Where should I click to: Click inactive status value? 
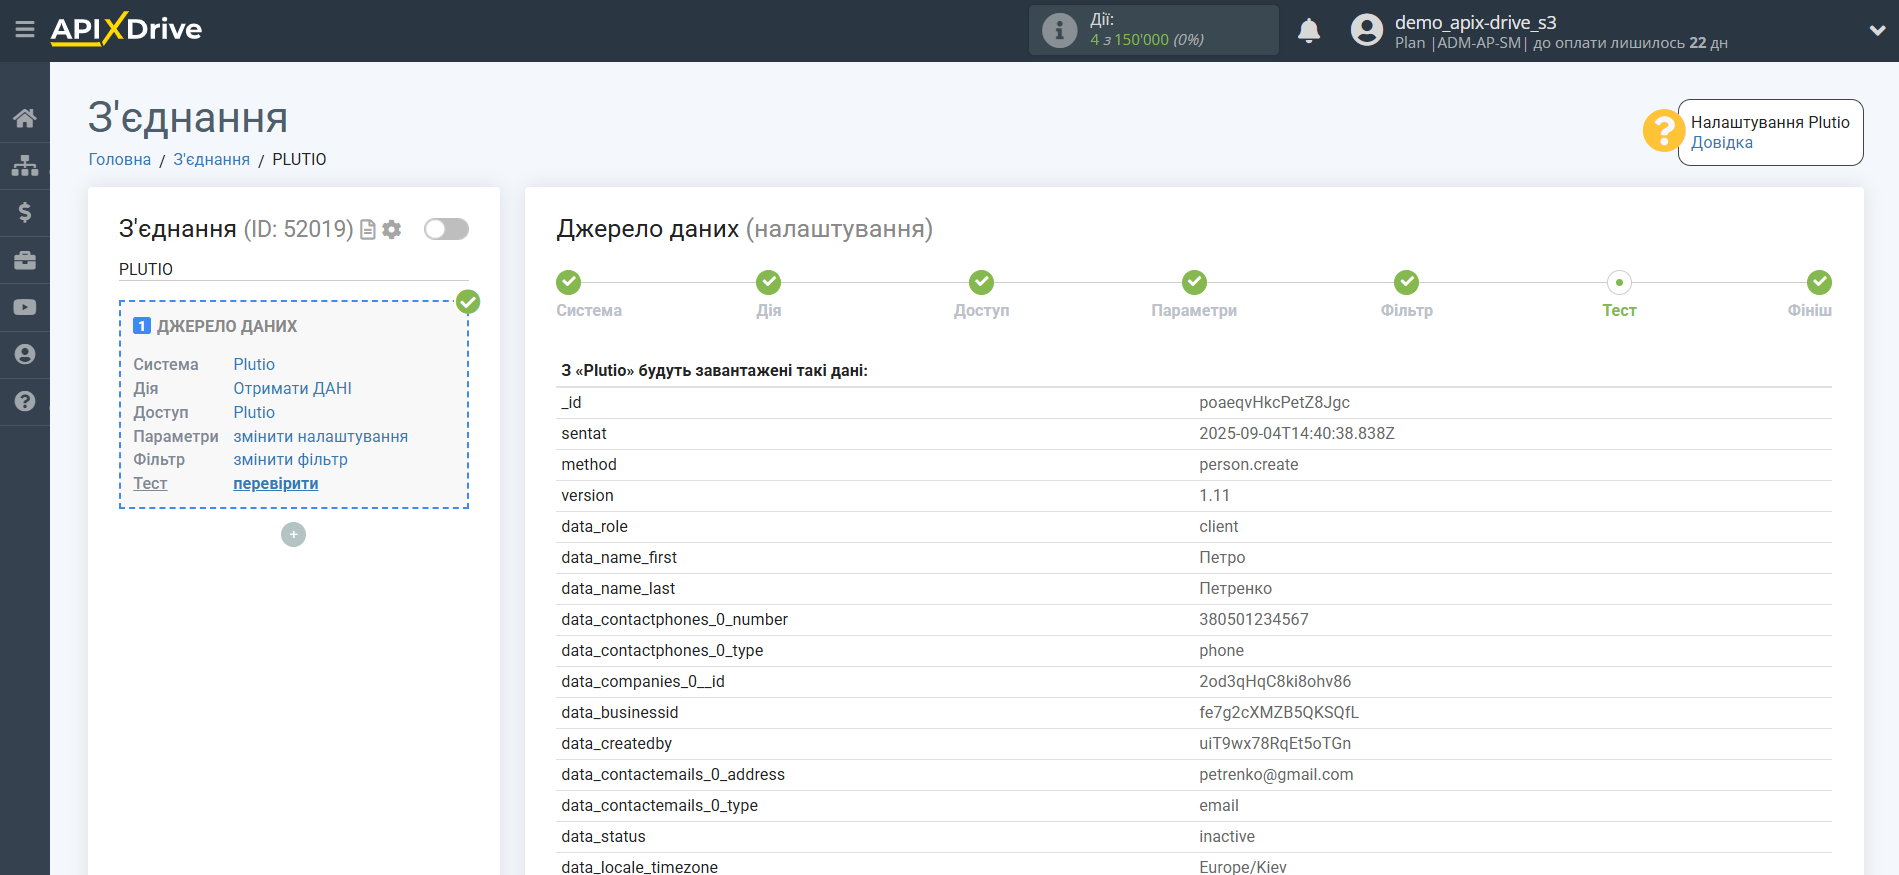pos(1227,836)
